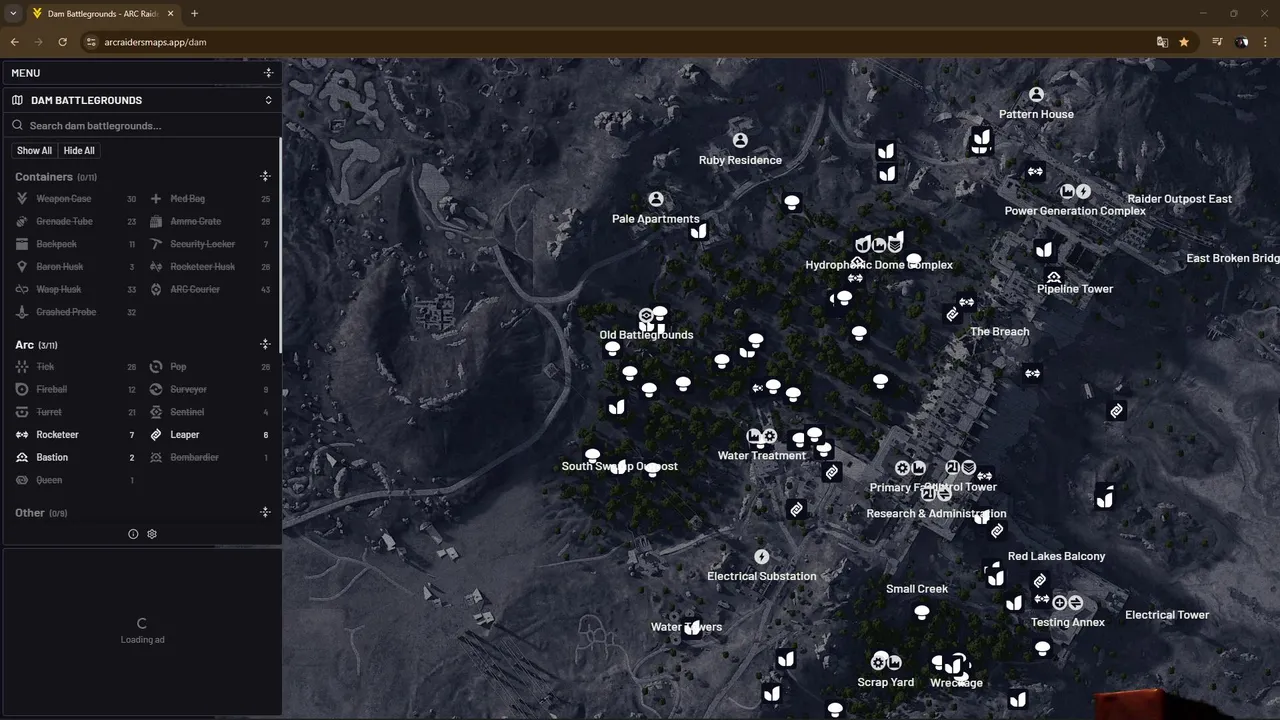Click the browser address bar URL
The height and width of the screenshot is (720, 1280).
pyautogui.click(x=155, y=42)
